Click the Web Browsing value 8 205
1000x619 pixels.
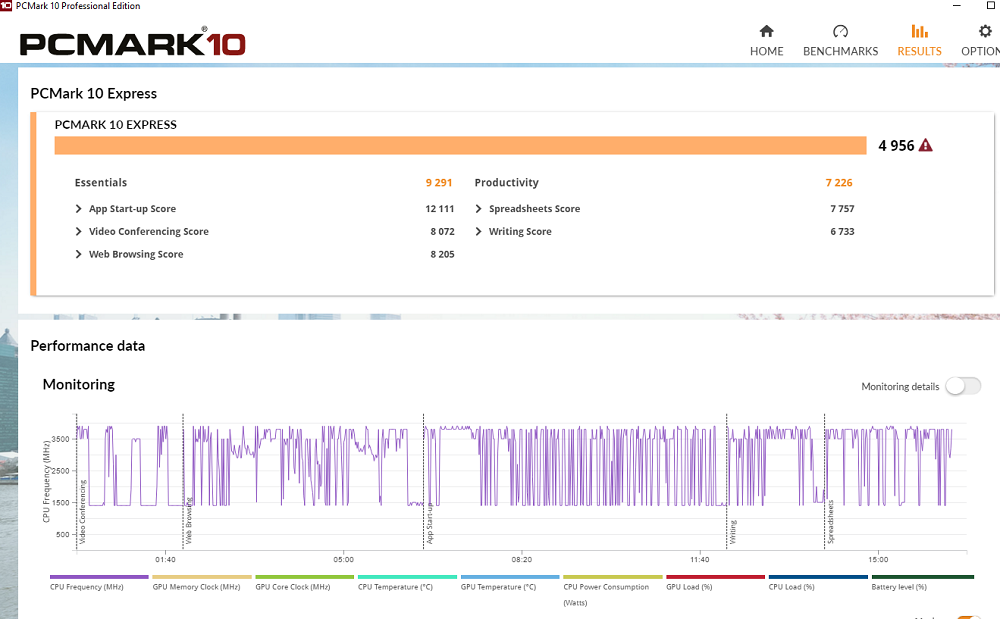pos(442,254)
